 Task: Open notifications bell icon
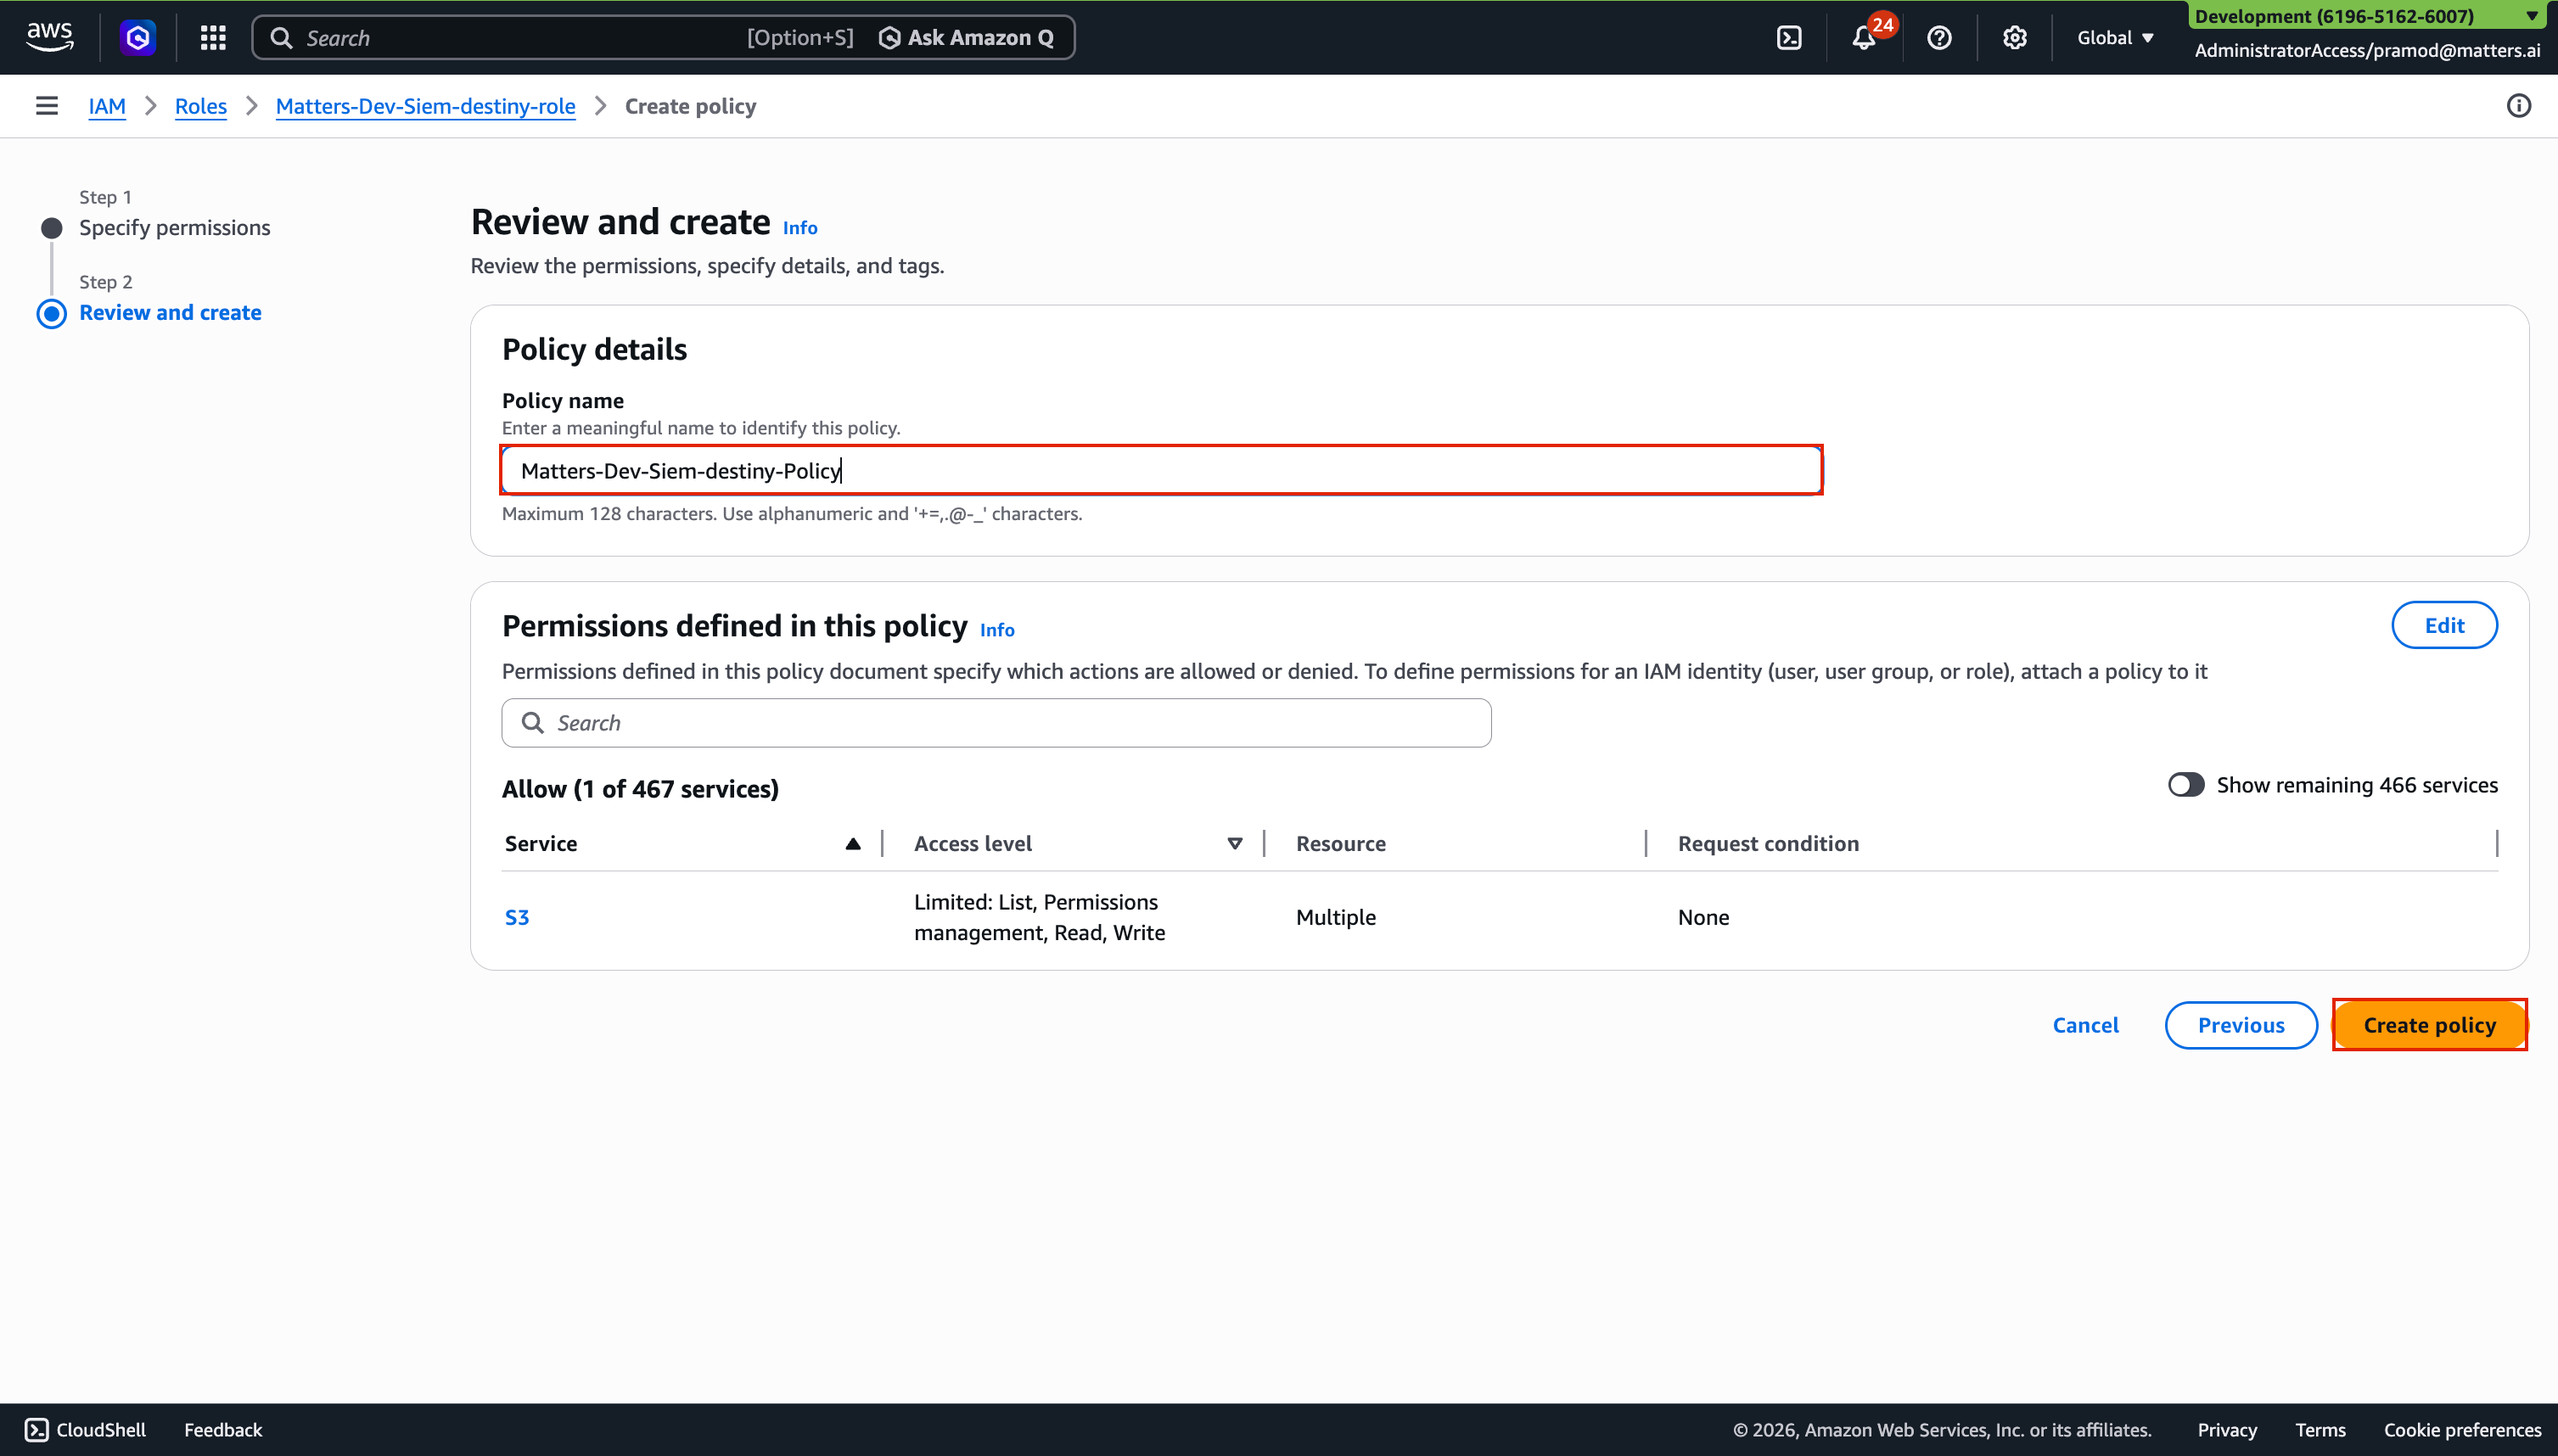[x=1863, y=38]
